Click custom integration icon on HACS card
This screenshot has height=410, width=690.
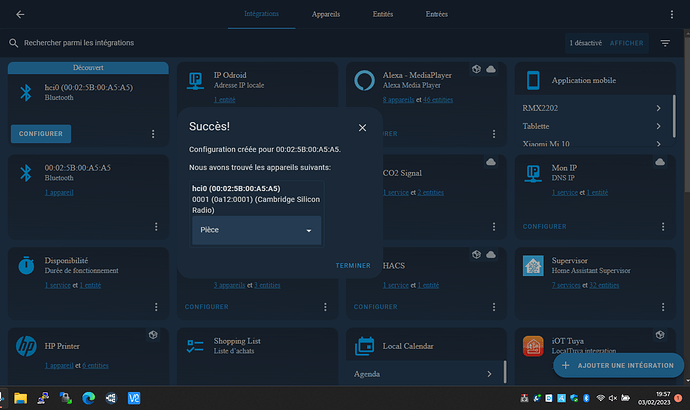point(476,254)
